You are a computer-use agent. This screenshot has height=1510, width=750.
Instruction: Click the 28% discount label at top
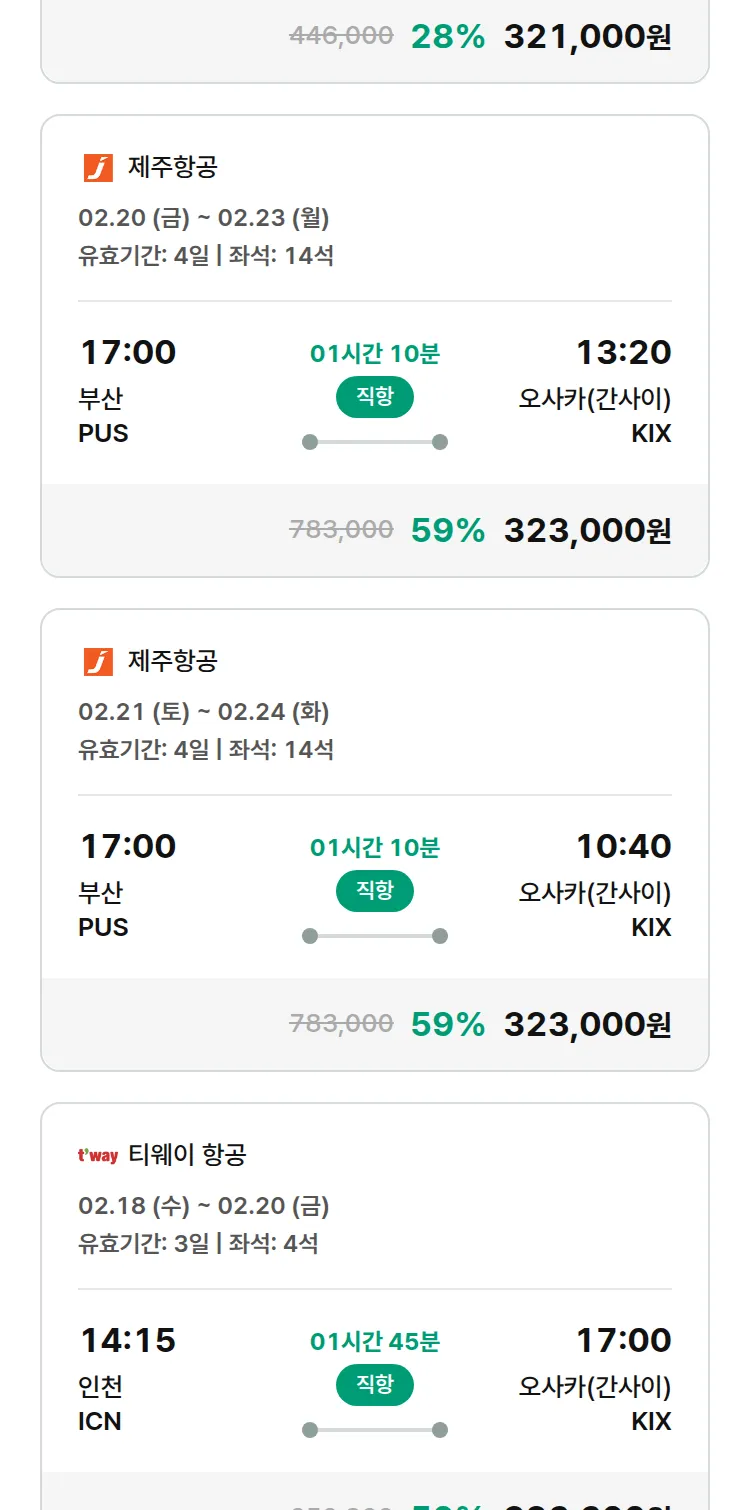click(x=447, y=37)
